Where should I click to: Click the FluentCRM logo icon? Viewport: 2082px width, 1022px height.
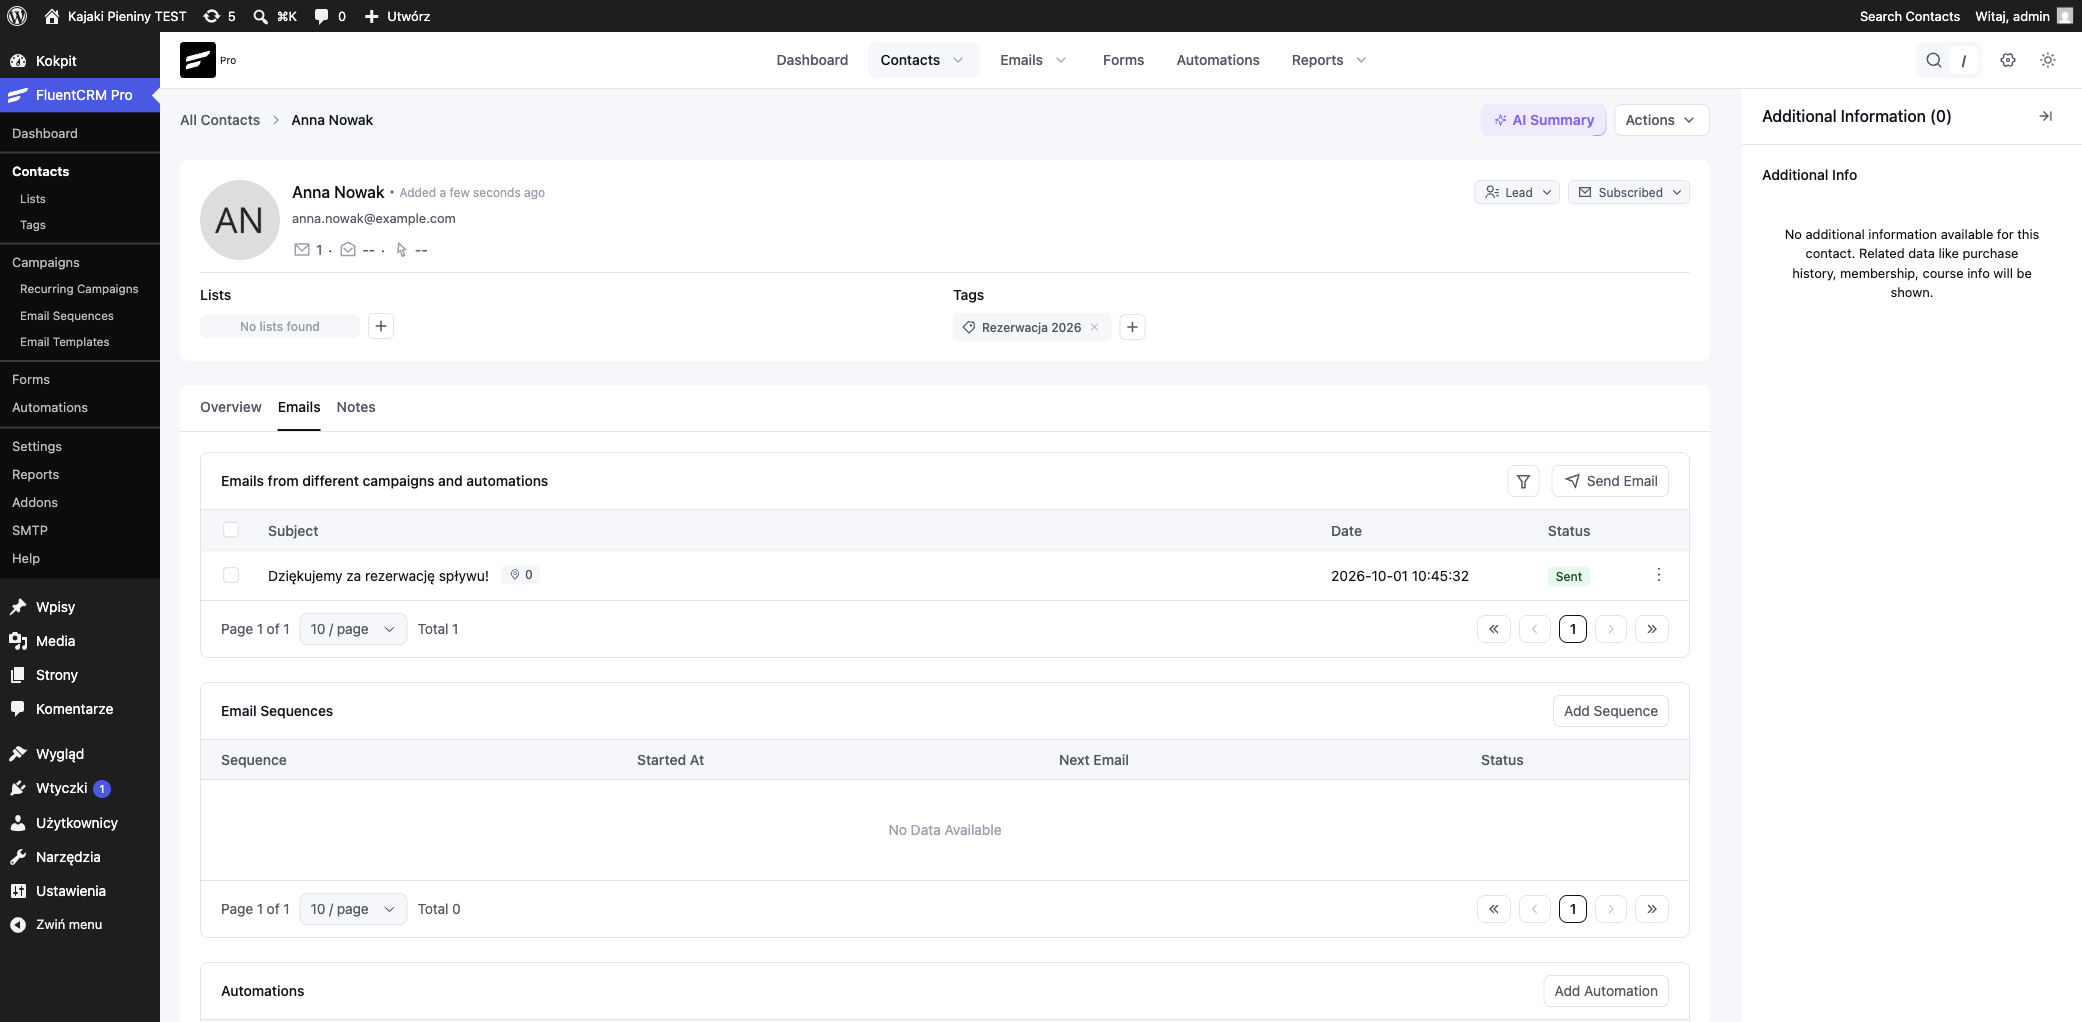(x=198, y=60)
